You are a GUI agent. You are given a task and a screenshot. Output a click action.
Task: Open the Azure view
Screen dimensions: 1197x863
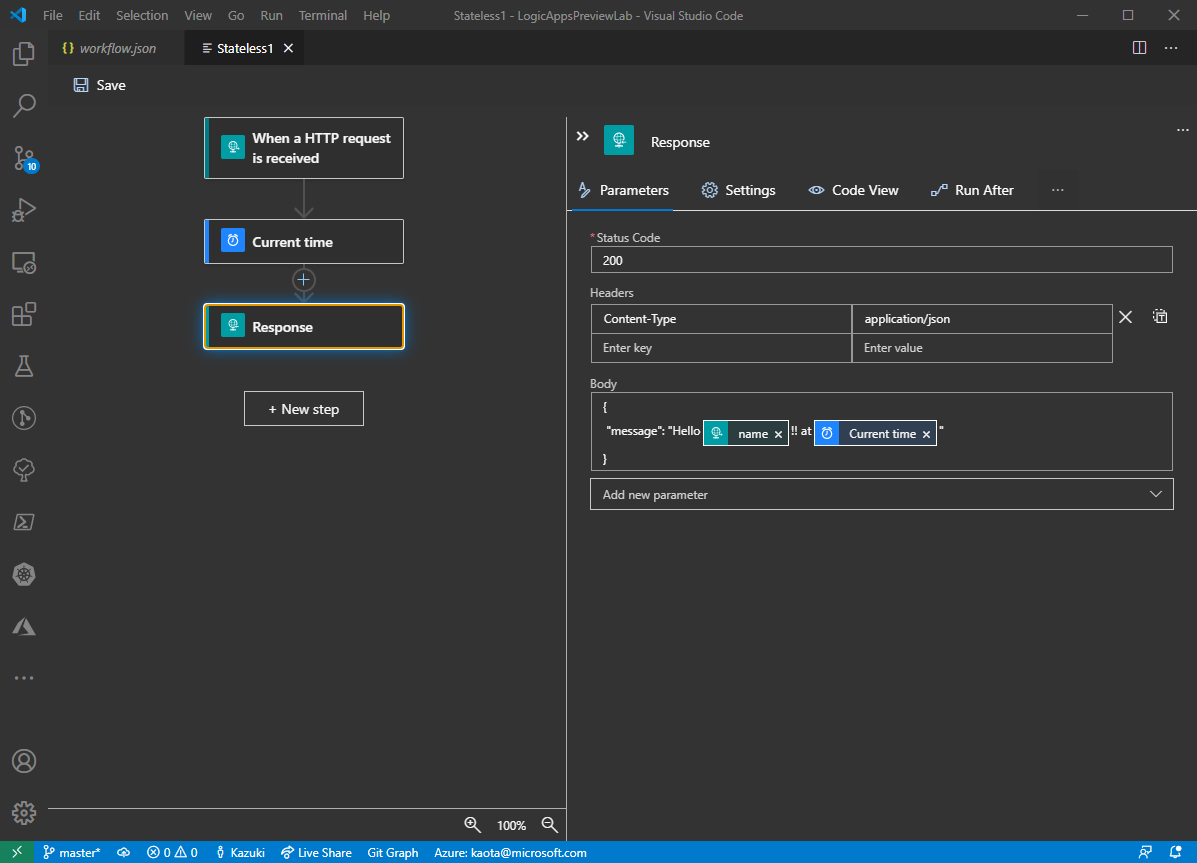pos(24,626)
